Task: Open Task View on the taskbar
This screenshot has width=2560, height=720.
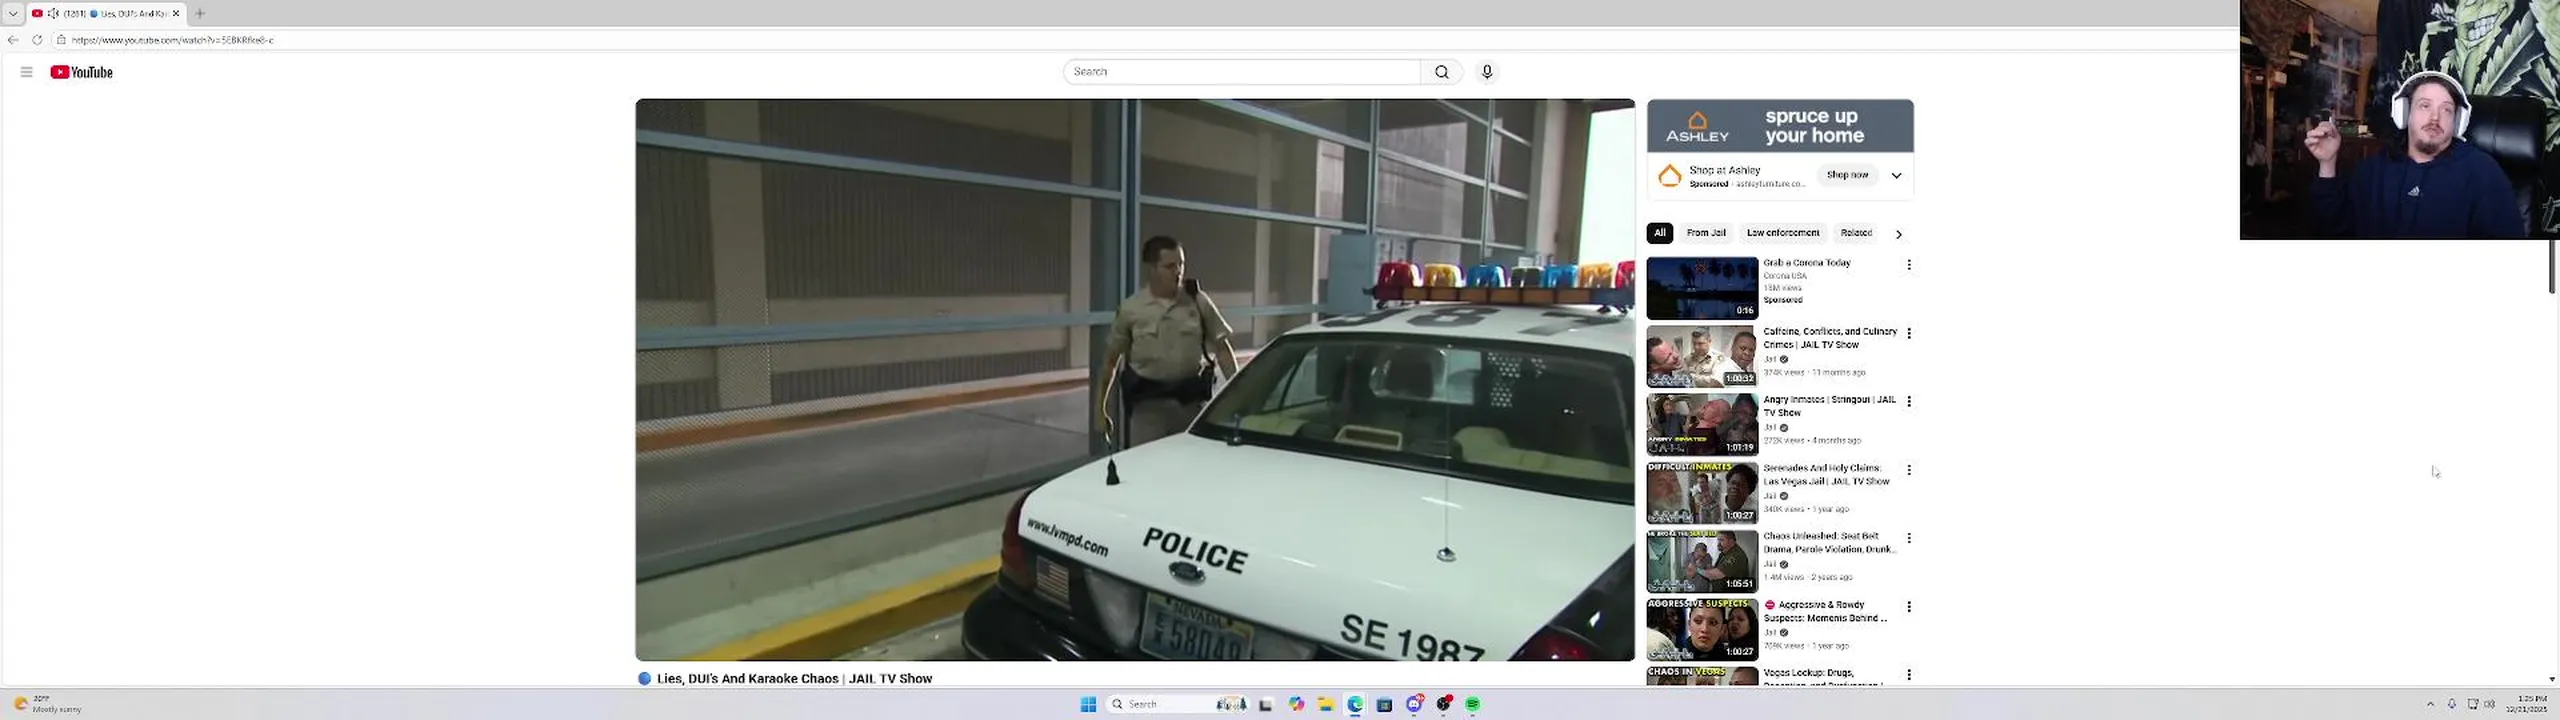Action: (1265, 704)
